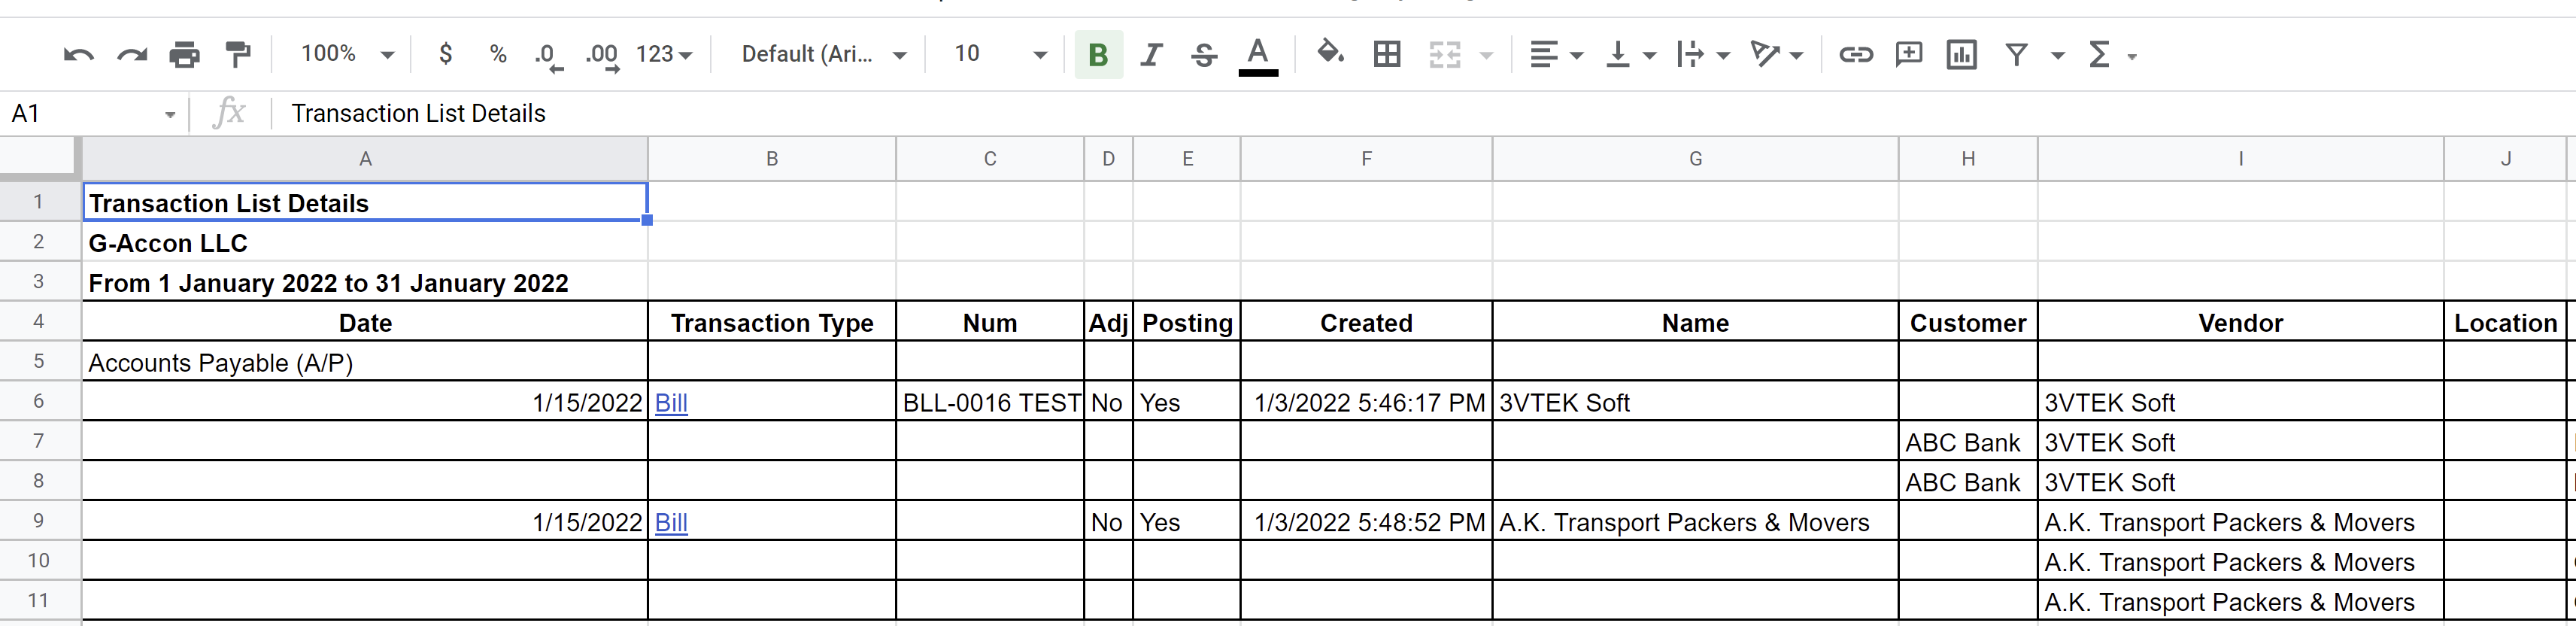Insert link with chain icon

1856,54
